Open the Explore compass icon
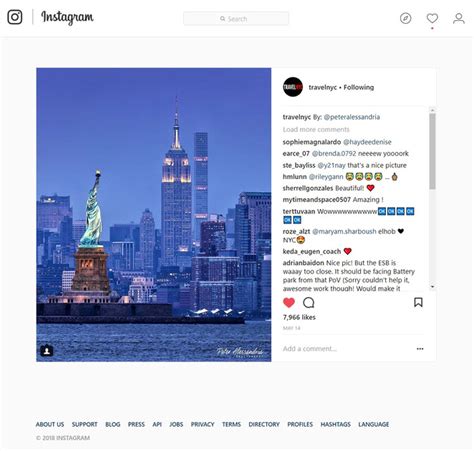474x451 pixels. pos(405,18)
